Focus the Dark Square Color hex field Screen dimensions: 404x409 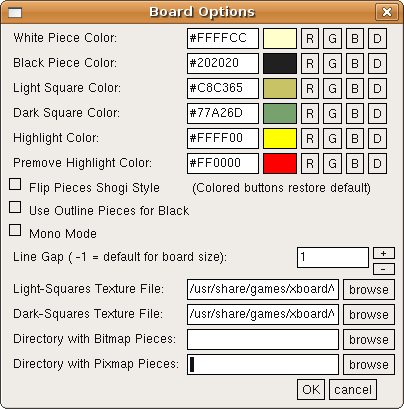[223, 114]
